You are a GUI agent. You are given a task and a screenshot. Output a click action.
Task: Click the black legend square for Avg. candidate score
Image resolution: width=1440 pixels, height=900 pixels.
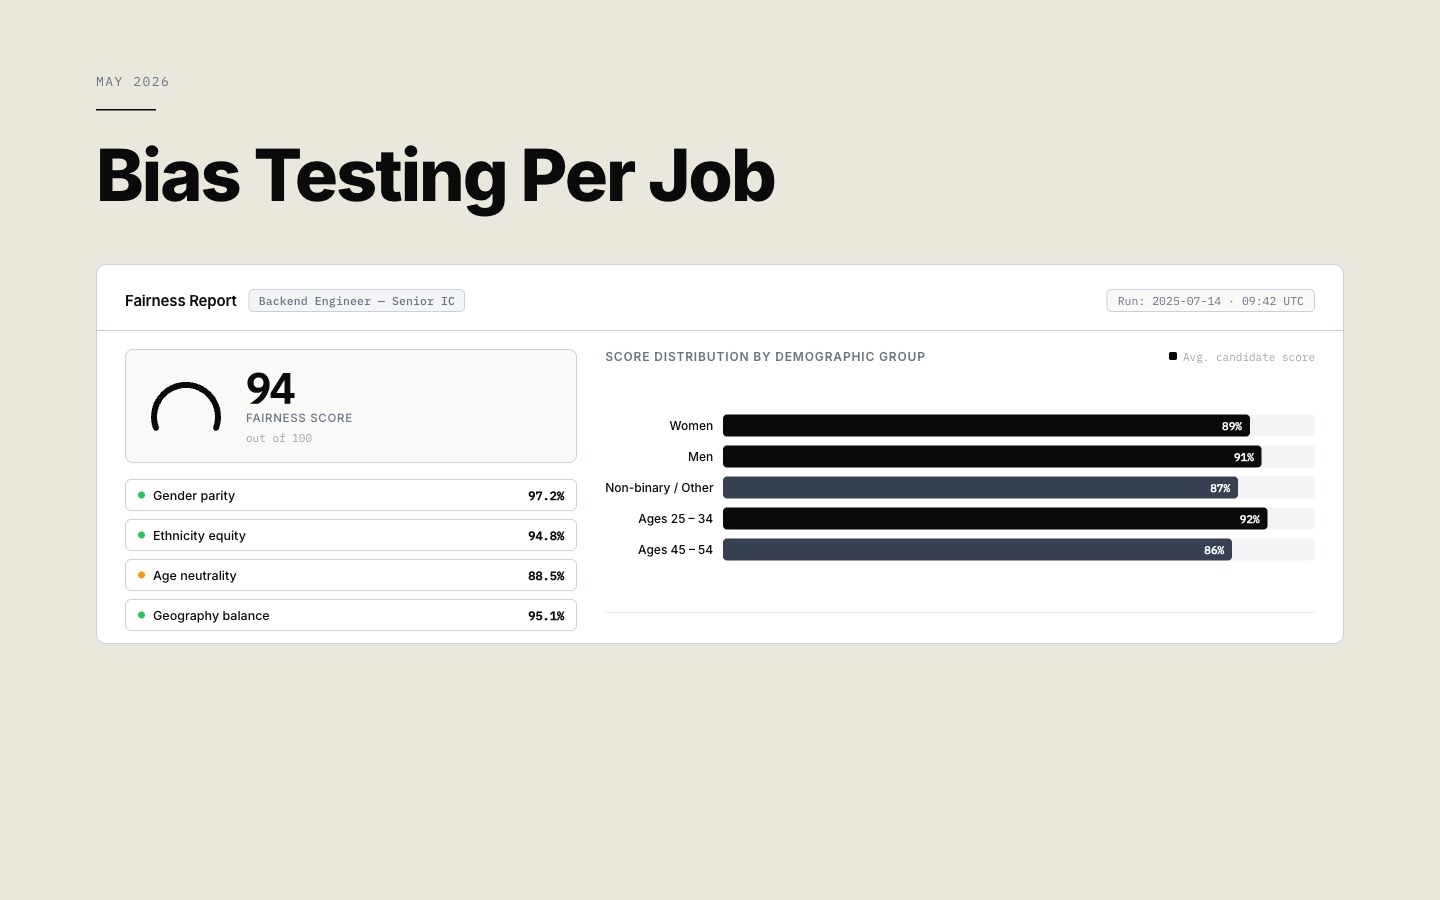(x=1173, y=356)
